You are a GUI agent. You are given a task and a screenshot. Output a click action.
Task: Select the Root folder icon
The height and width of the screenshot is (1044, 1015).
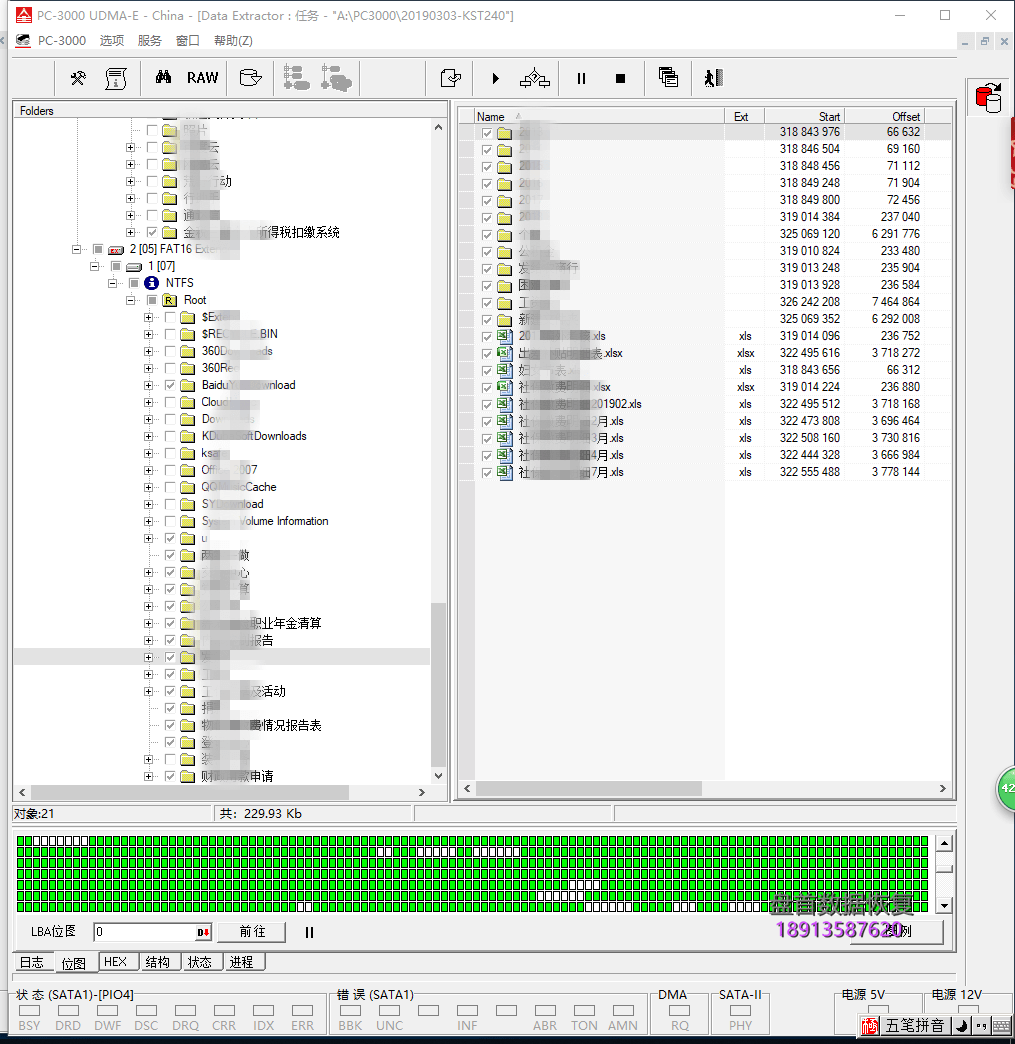point(170,300)
